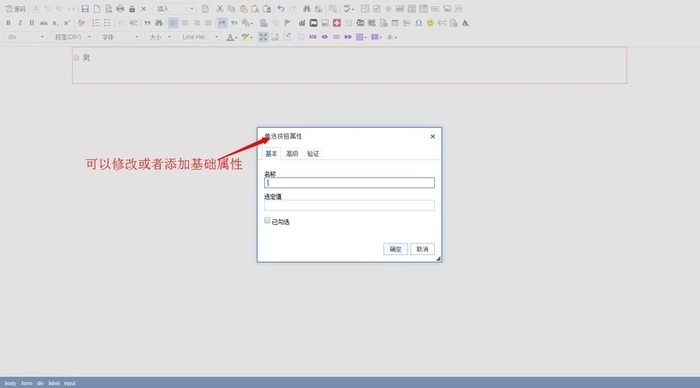Image resolution: width=700 pixels, height=388 pixels.
Task: Click the Save floppy disk icon
Action: point(85,9)
